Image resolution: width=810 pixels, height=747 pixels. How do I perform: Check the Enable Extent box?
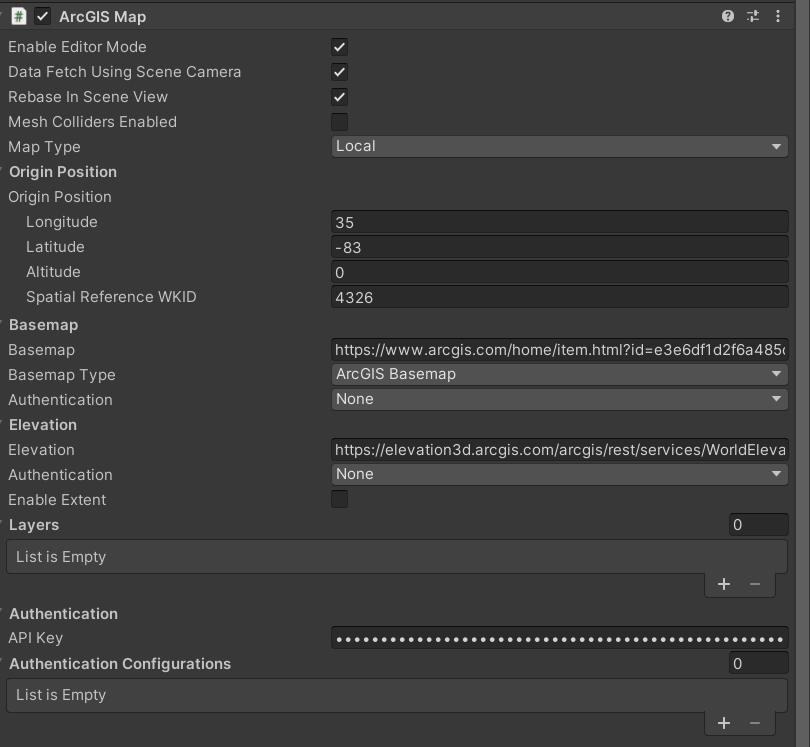click(339, 499)
